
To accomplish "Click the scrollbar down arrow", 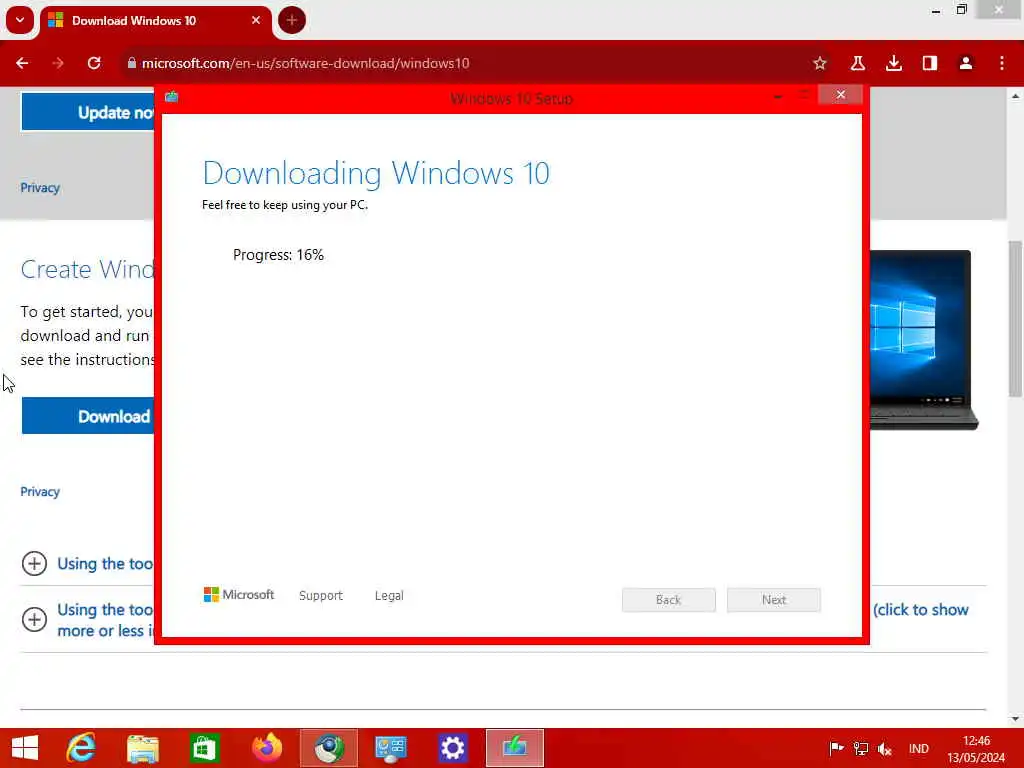I will [x=1015, y=719].
